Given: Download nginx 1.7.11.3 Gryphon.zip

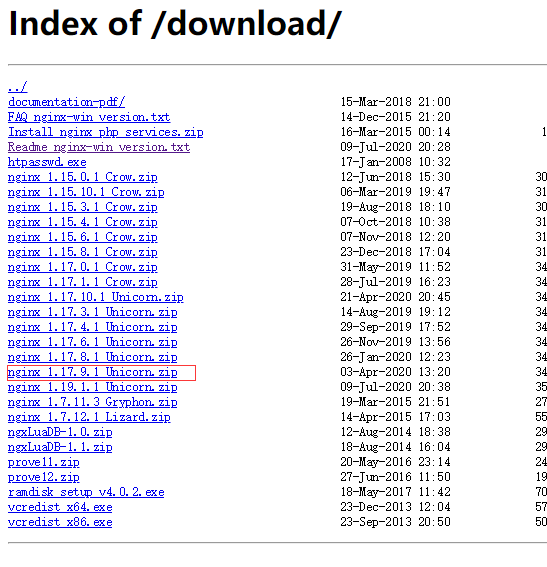Looking at the screenshot, I should pos(93,402).
